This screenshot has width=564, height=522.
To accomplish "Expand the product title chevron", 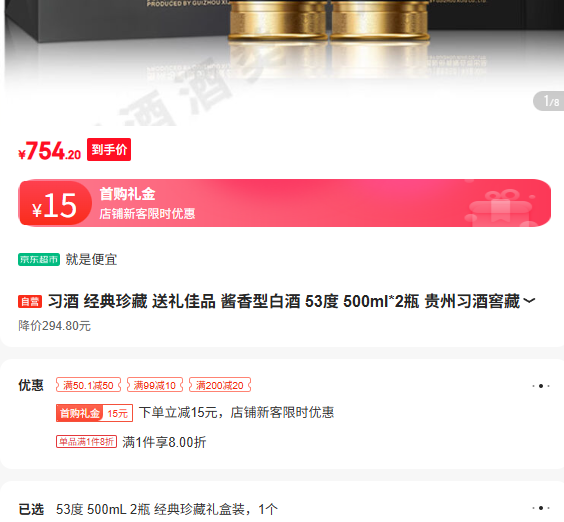I will [529, 301].
